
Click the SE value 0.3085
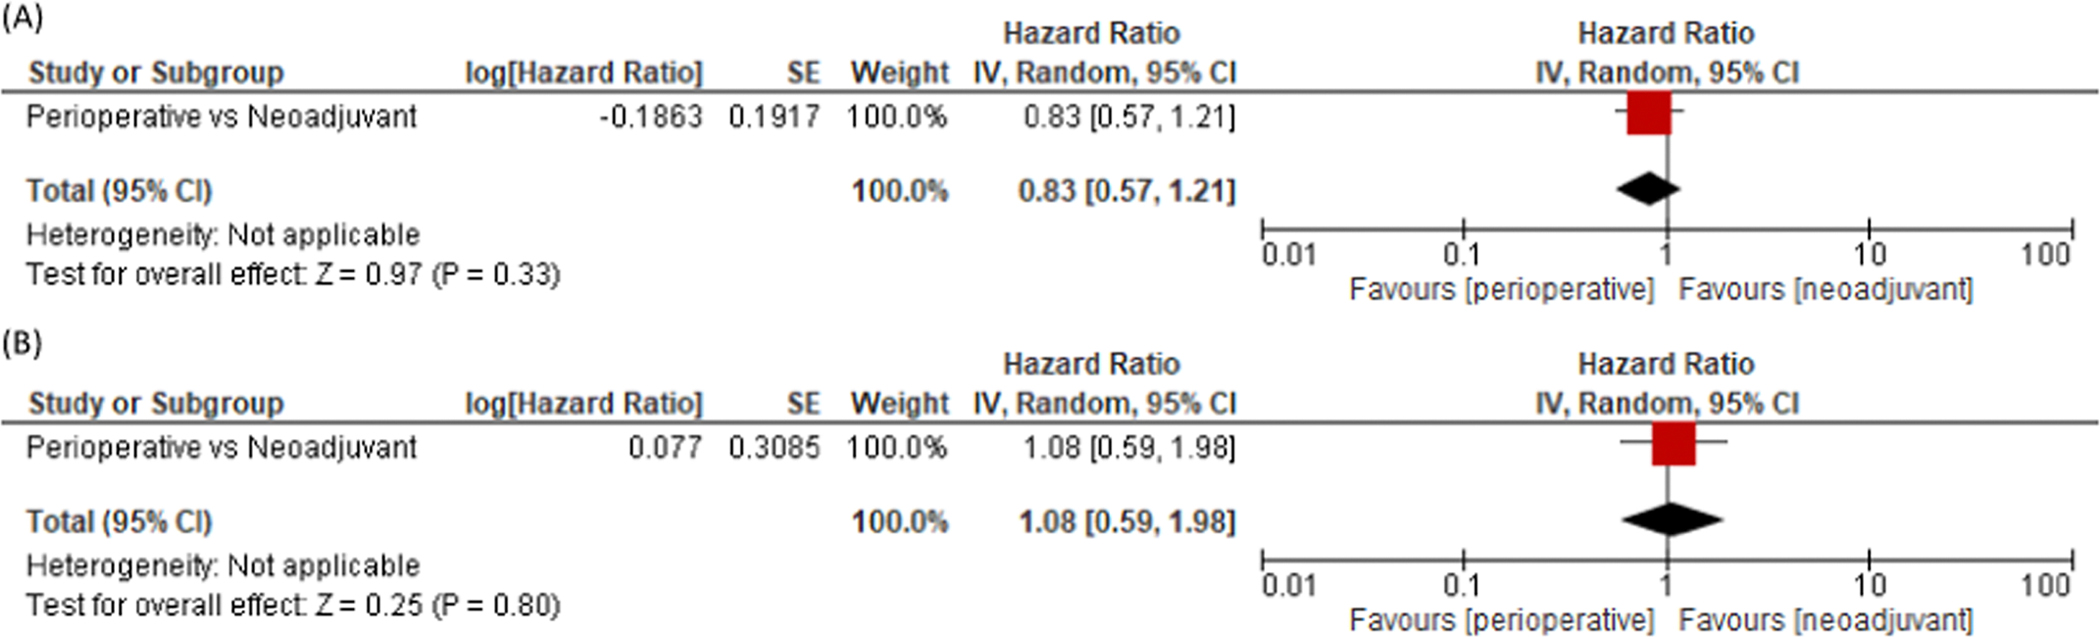coord(773,447)
